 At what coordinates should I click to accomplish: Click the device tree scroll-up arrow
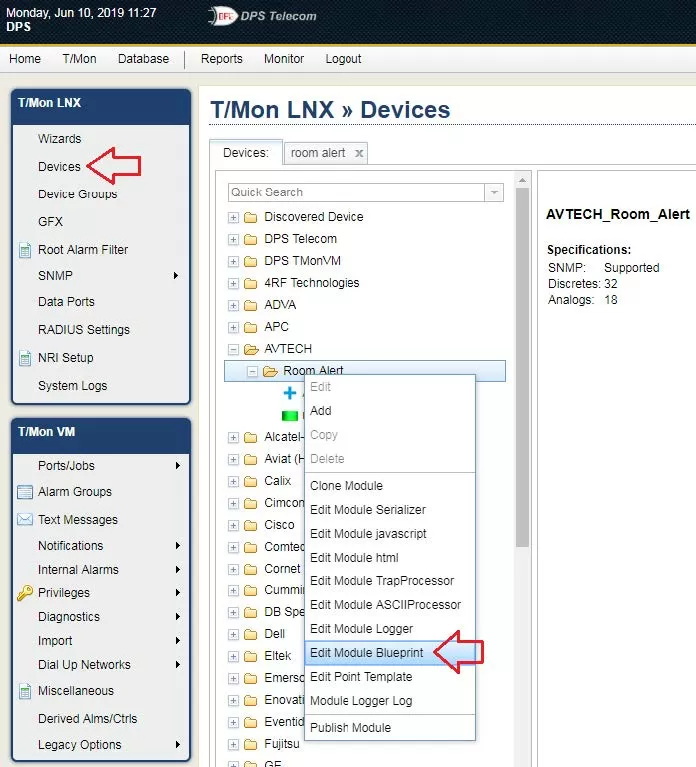point(522,180)
